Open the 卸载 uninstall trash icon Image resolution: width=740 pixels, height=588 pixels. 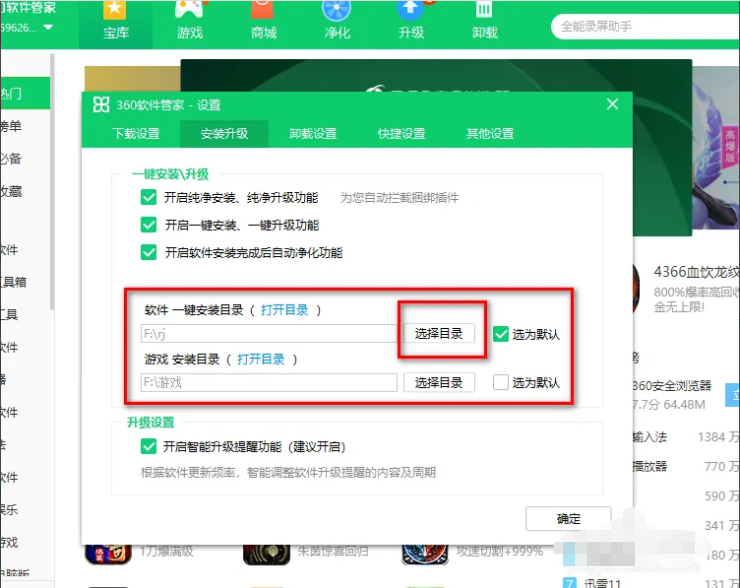(x=485, y=11)
